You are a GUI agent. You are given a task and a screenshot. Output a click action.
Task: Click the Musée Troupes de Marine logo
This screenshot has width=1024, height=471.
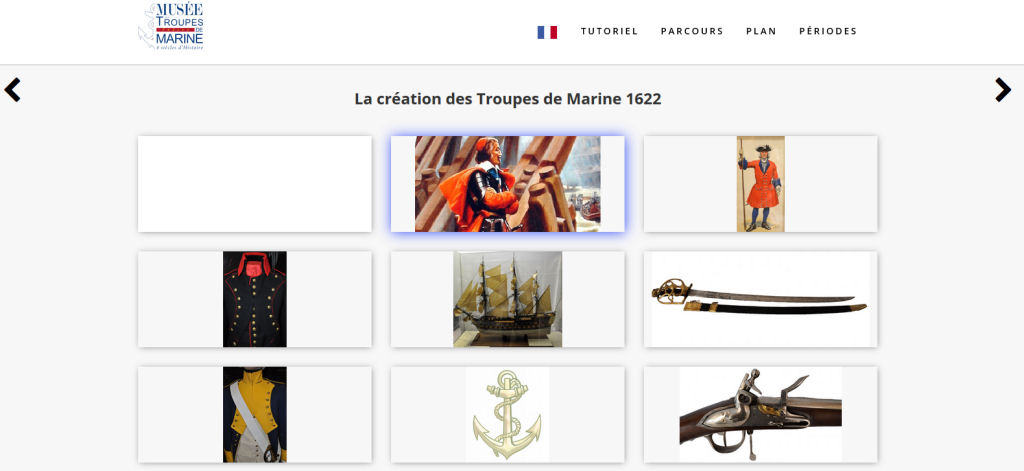point(171,27)
